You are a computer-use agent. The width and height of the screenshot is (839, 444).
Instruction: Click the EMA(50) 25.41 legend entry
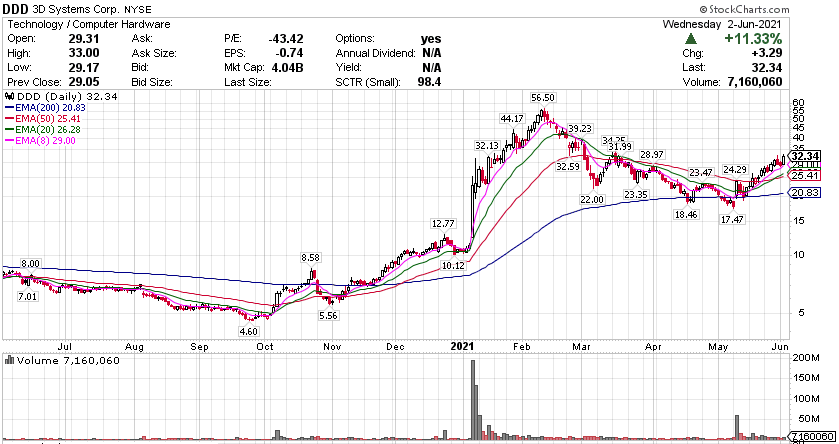pyautogui.click(x=43, y=118)
